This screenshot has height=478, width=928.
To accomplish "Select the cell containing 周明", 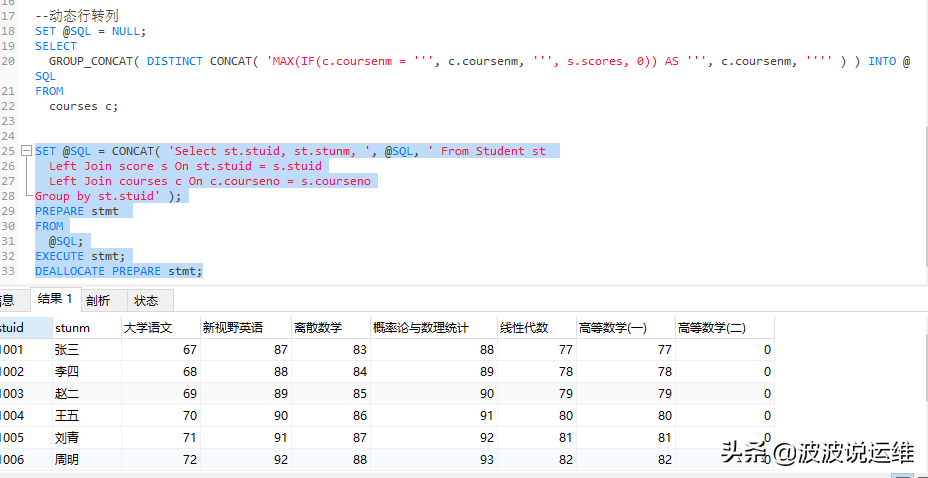I will pos(87,460).
